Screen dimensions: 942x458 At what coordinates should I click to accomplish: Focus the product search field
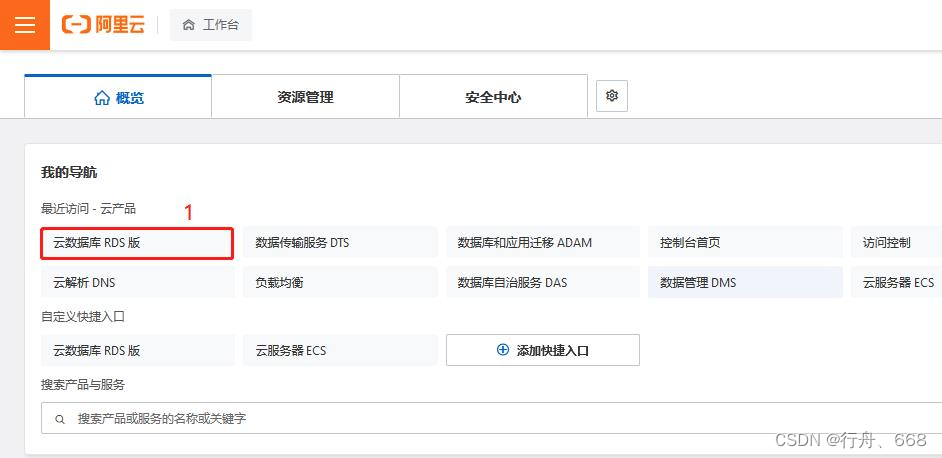[x=491, y=418]
